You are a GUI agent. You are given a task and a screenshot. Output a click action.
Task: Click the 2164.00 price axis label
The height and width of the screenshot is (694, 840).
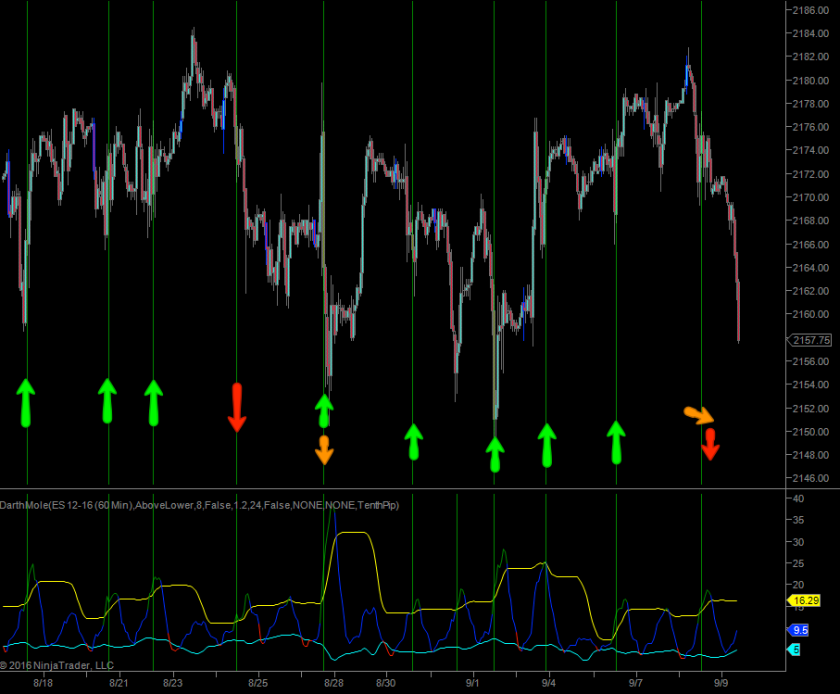click(x=811, y=267)
